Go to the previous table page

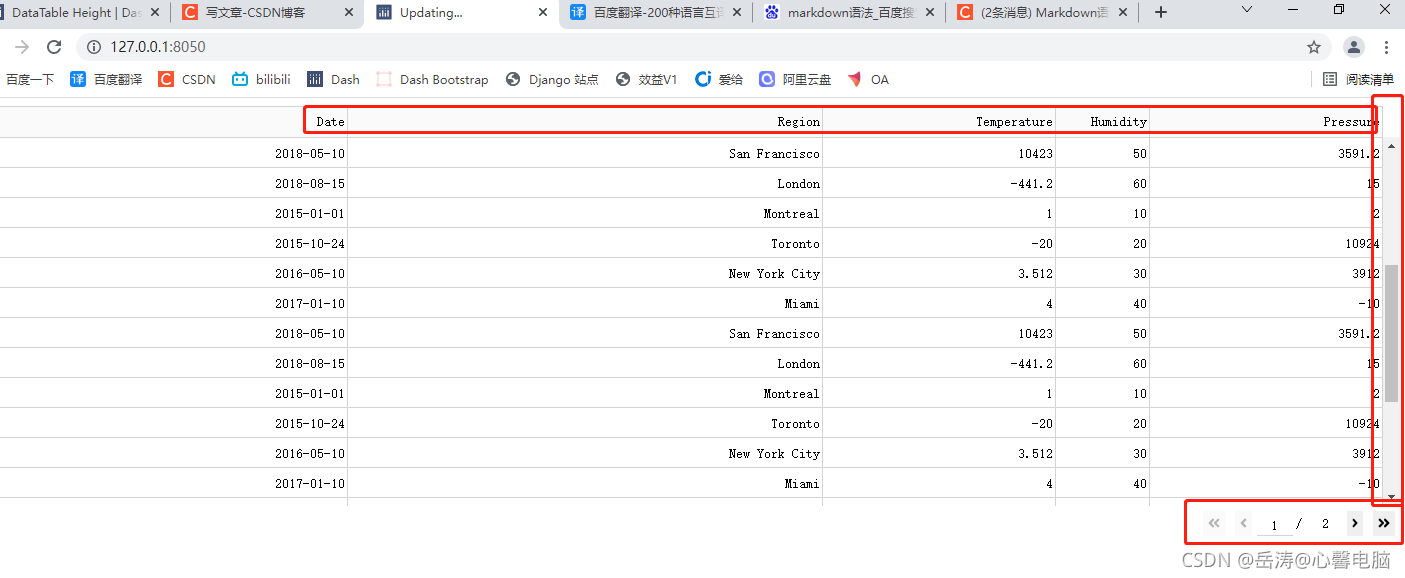1244,523
